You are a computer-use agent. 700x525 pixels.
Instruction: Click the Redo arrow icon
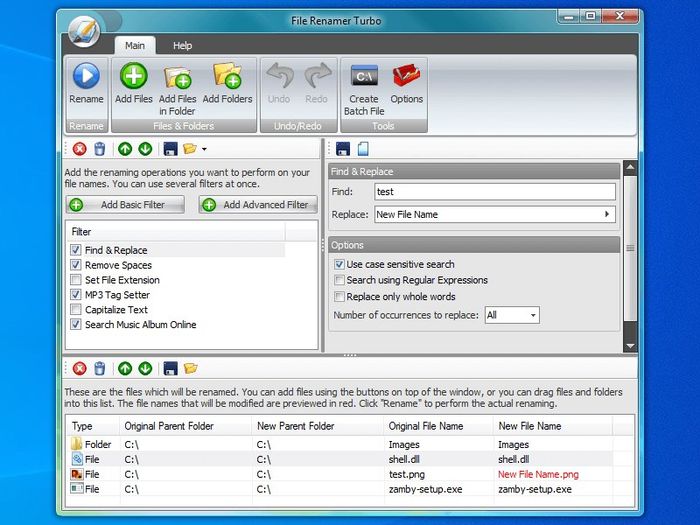point(316,77)
